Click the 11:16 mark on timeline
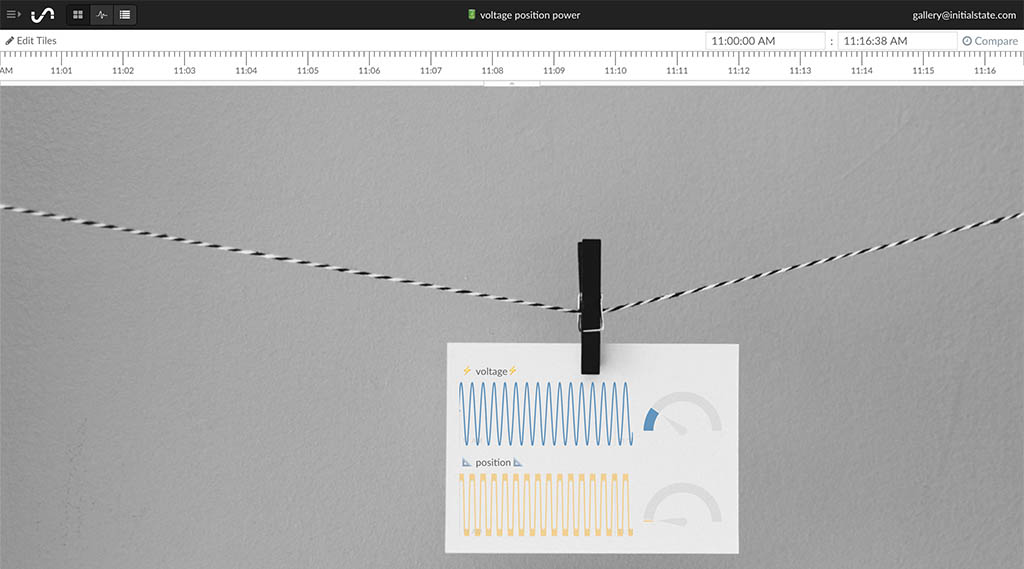The width and height of the screenshot is (1024, 569). click(985, 70)
